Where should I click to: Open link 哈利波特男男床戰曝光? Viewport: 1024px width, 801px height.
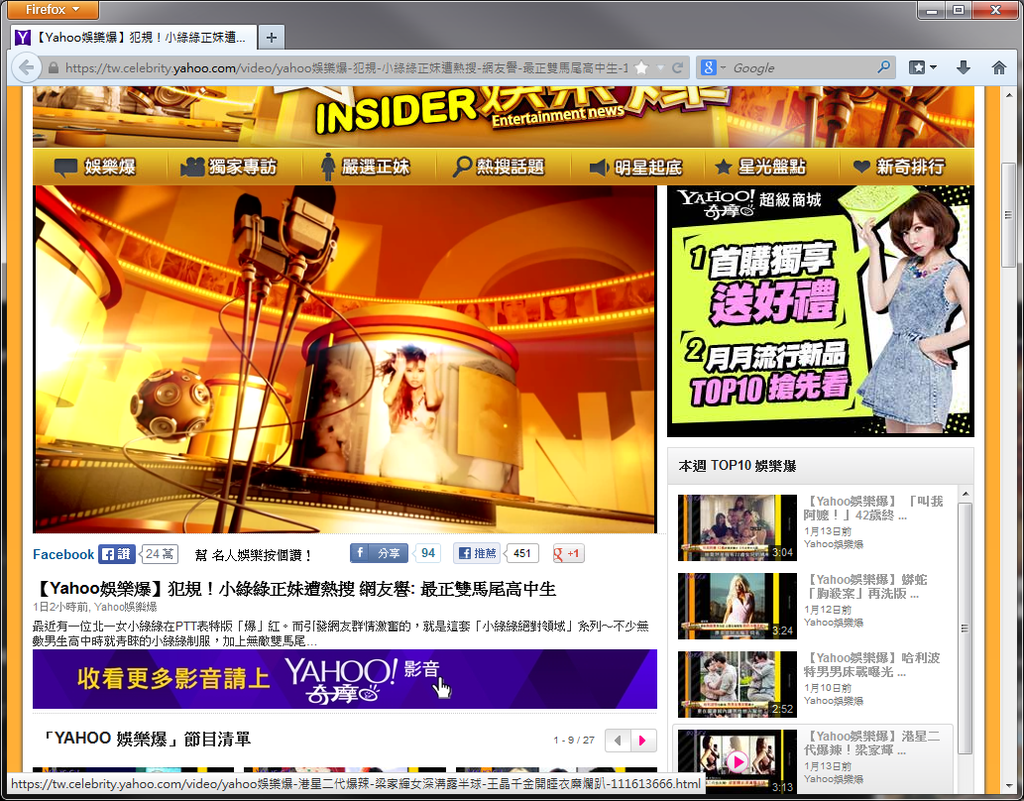(x=872, y=665)
